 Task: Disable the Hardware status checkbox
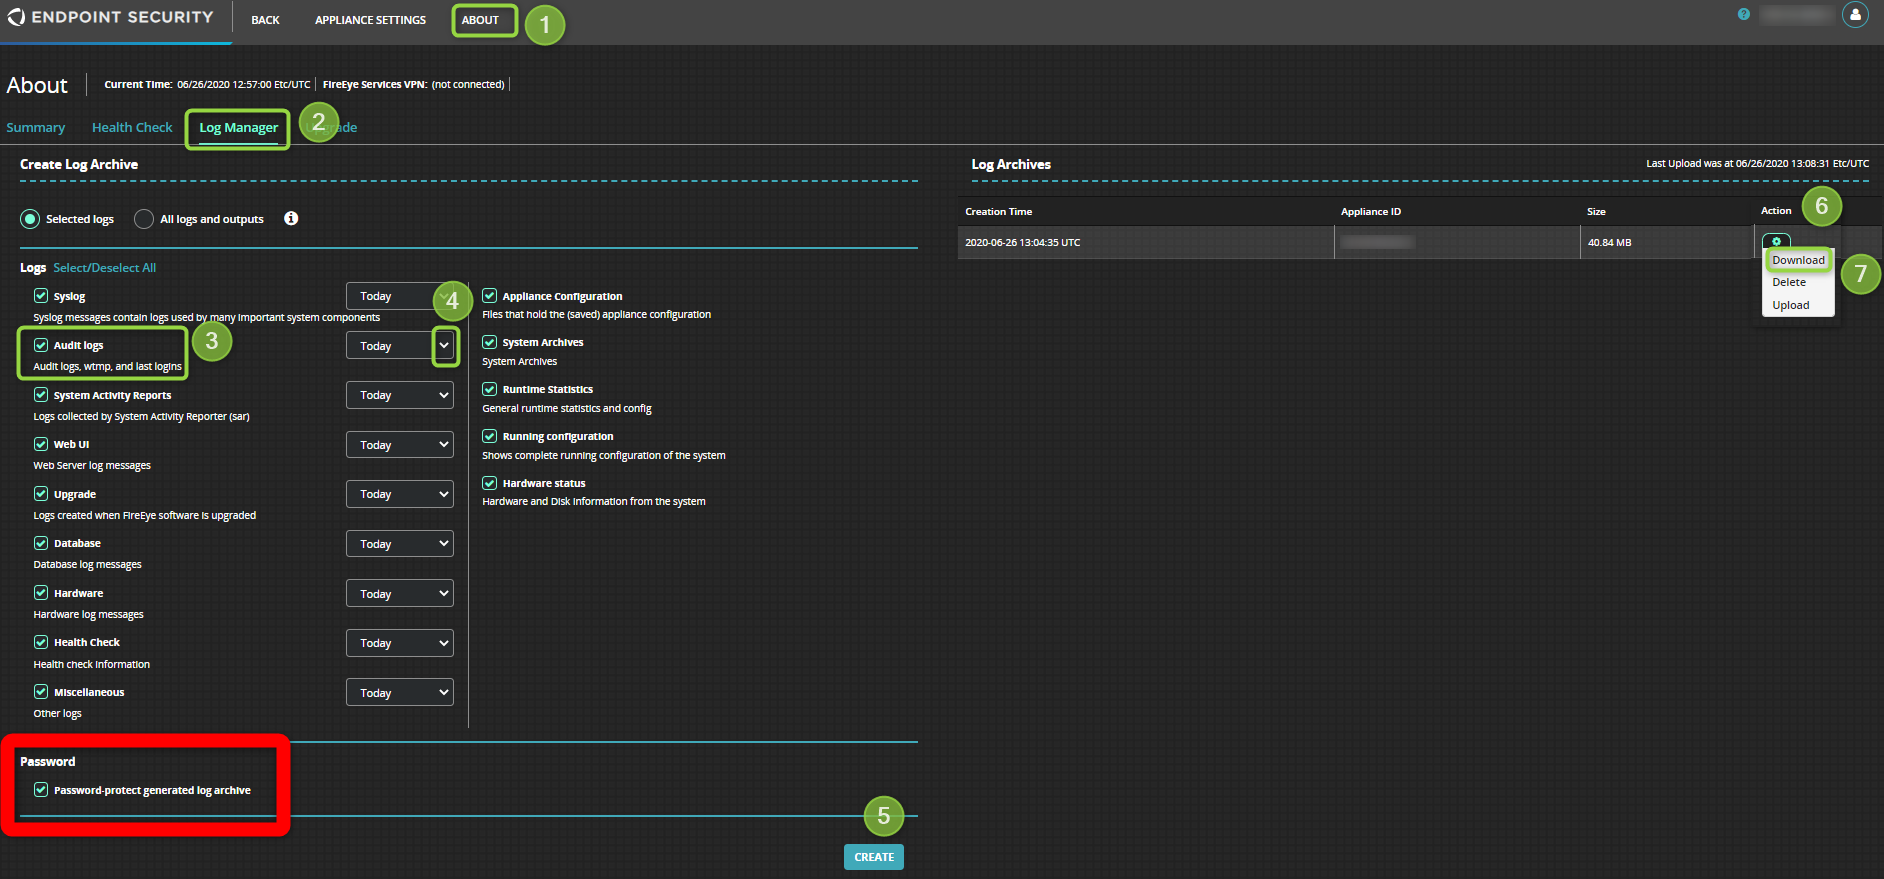(490, 483)
